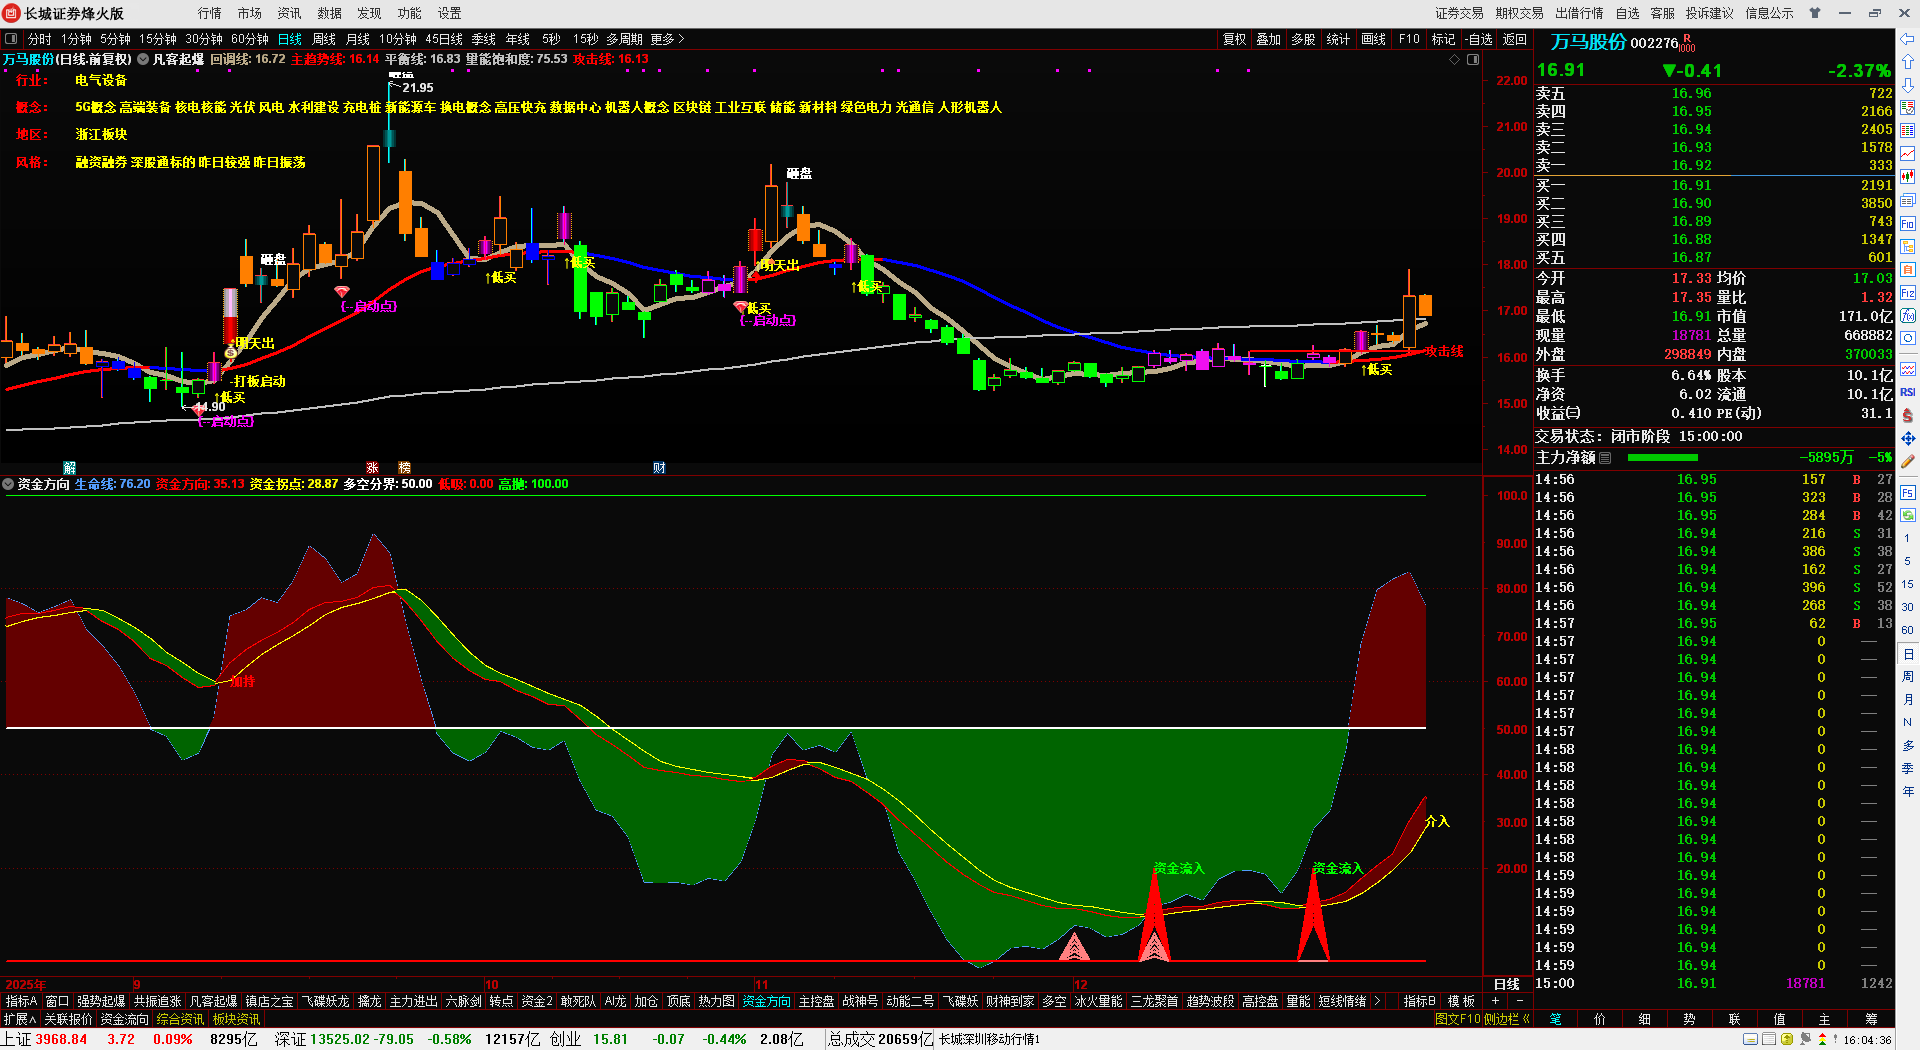The image size is (1920, 1050).
Task: Click the 叠加 button
Action: (x=1269, y=39)
